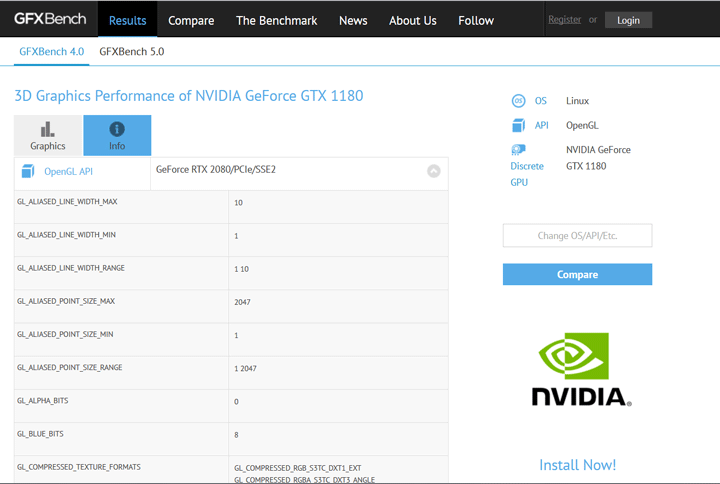Click the OpenGL API label
The height and width of the screenshot is (484, 720).
coord(68,171)
